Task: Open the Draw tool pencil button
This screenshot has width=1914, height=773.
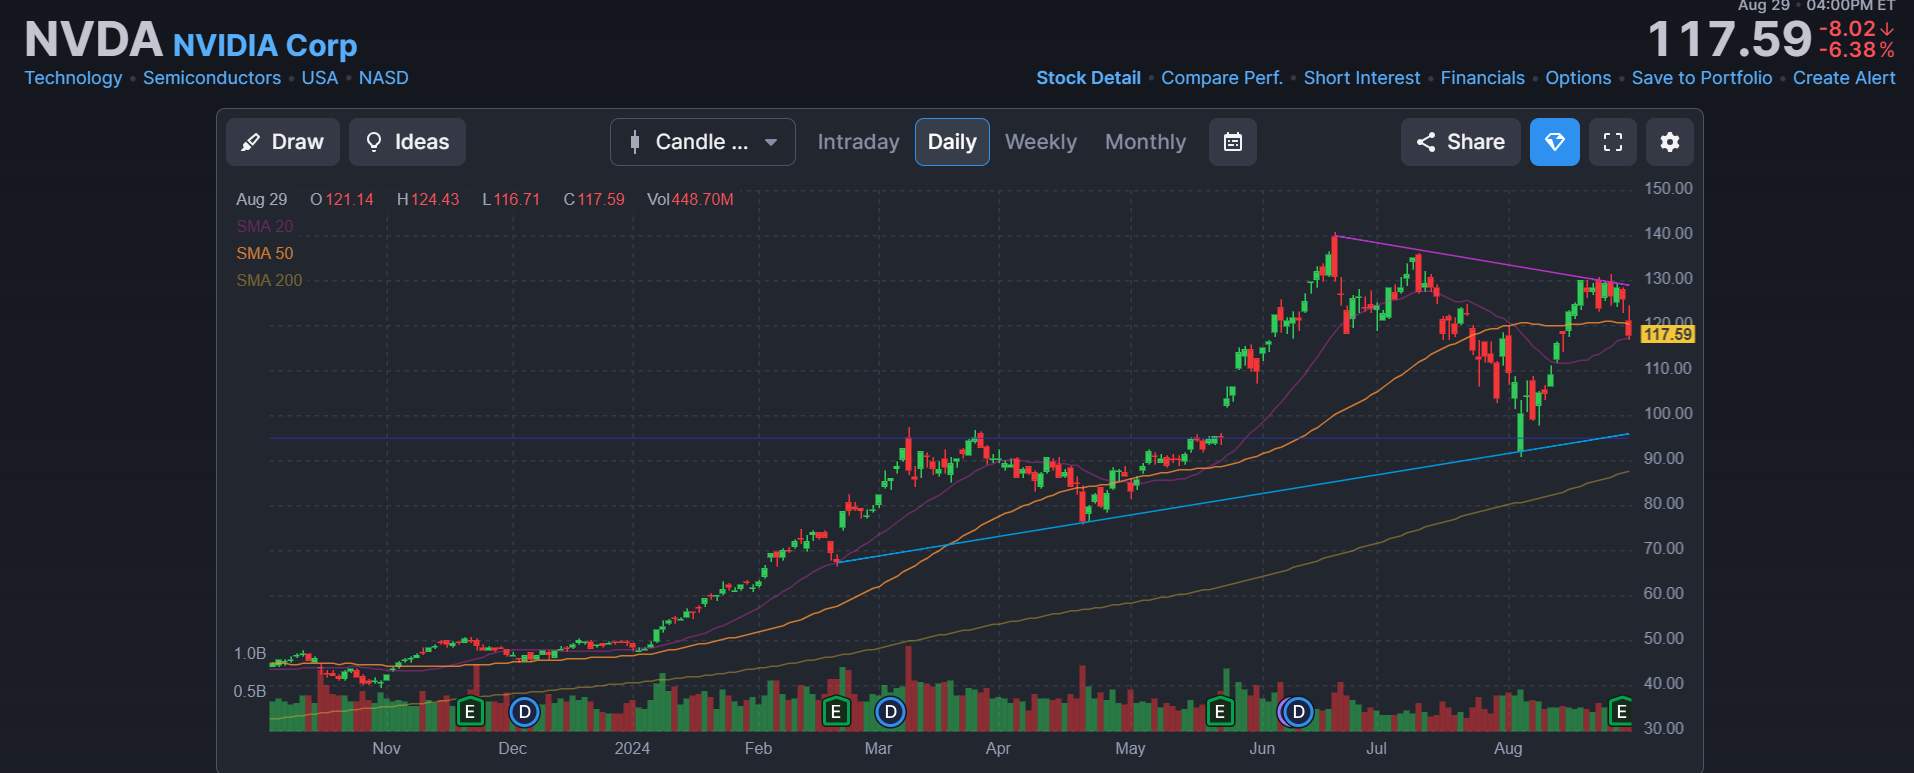Action: [283, 142]
